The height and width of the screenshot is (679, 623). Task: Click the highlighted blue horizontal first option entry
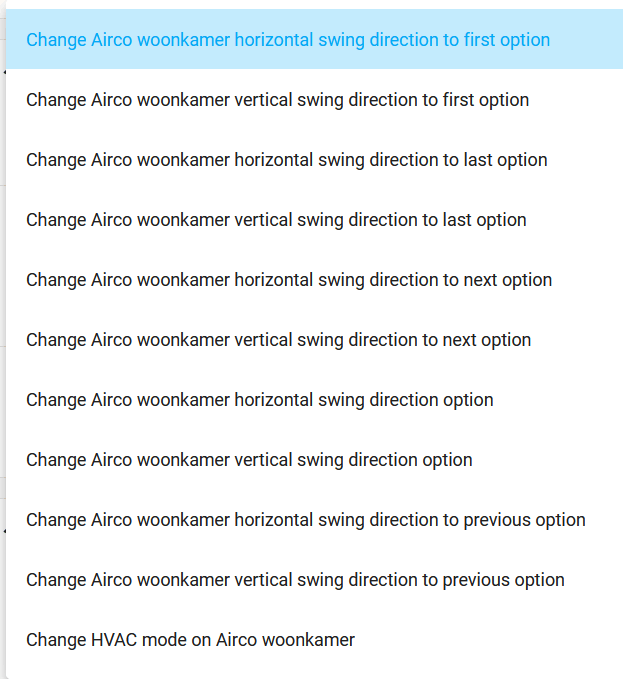(x=314, y=39)
